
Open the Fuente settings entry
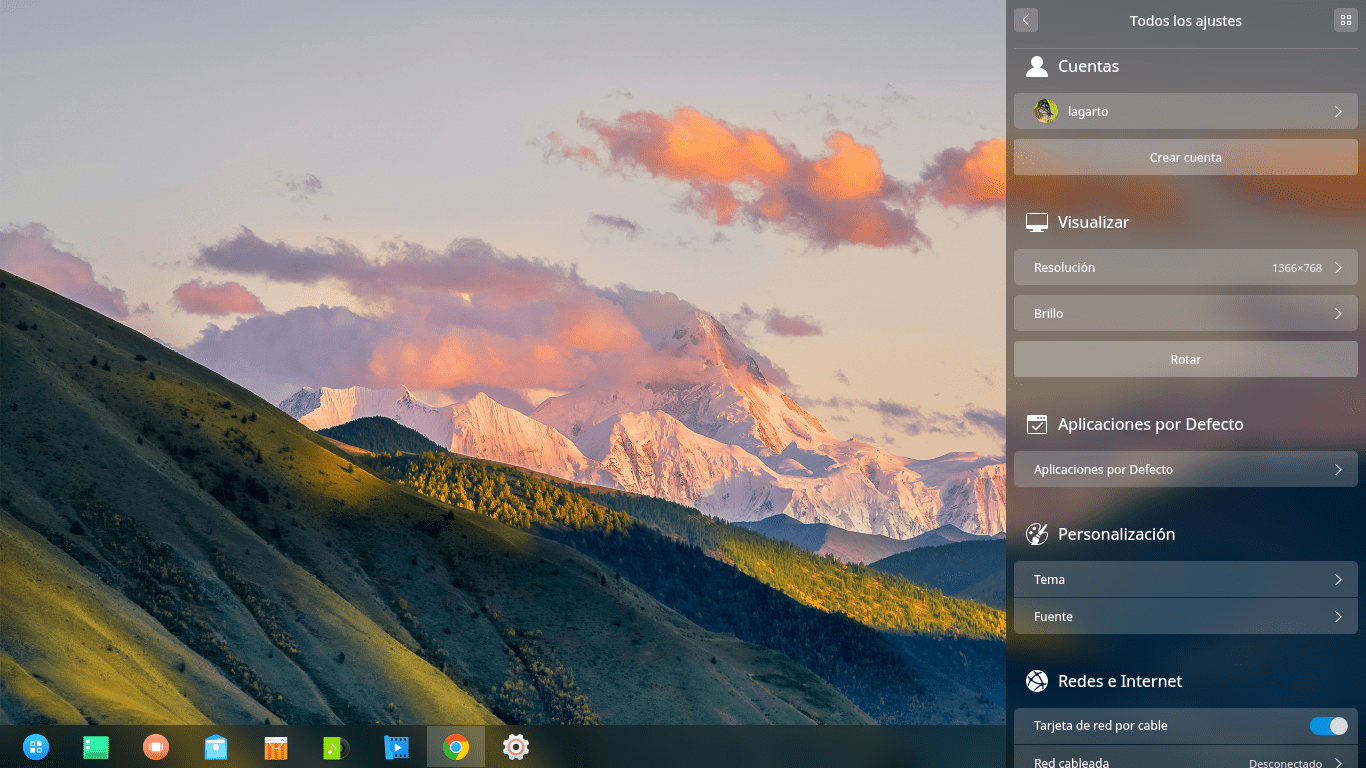pos(1185,617)
